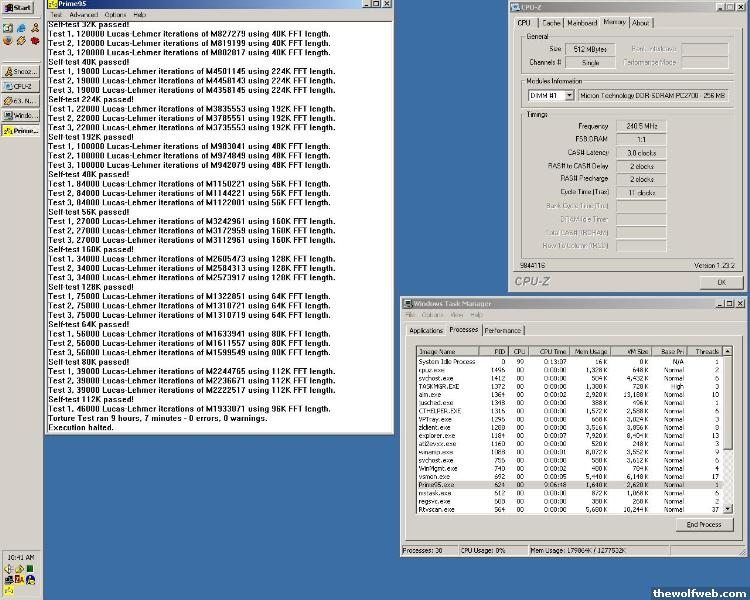Click the volume speaker tray icon
The image size is (750, 600).
click(x=9, y=569)
